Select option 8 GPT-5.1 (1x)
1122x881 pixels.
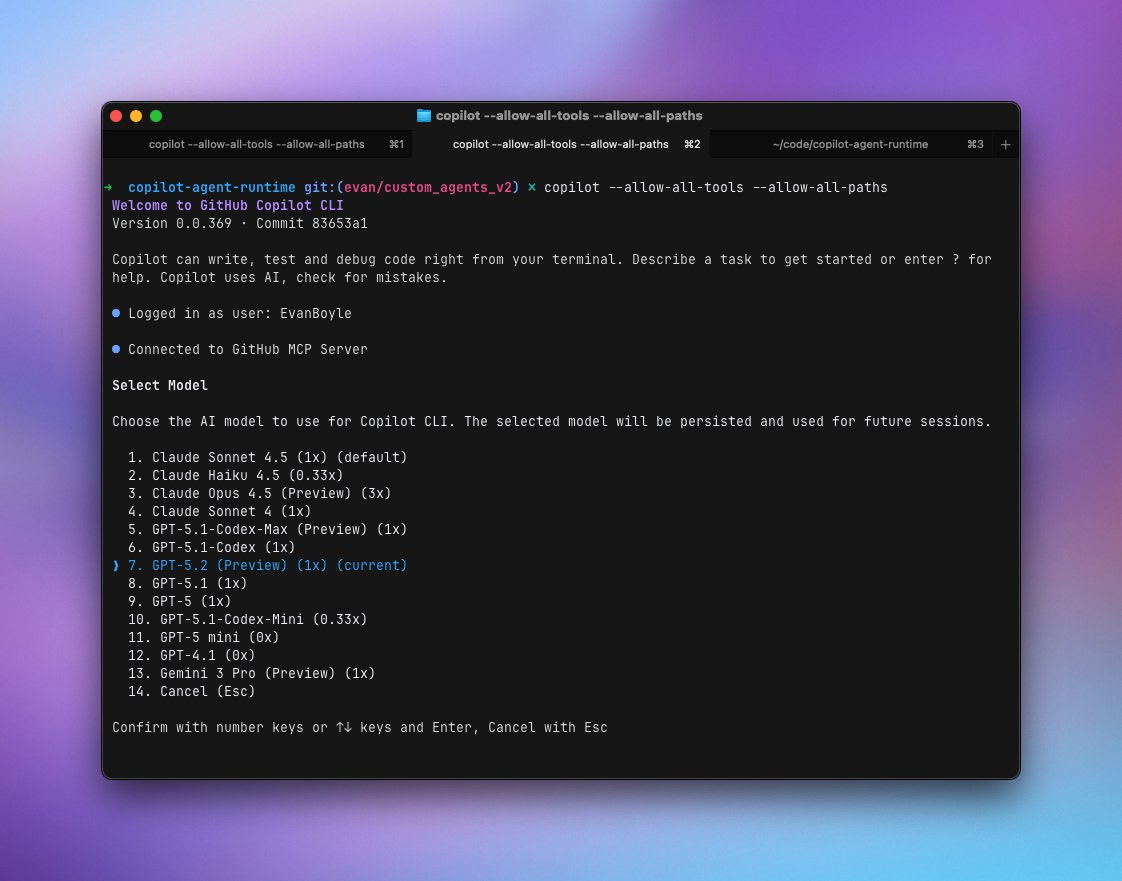187,583
